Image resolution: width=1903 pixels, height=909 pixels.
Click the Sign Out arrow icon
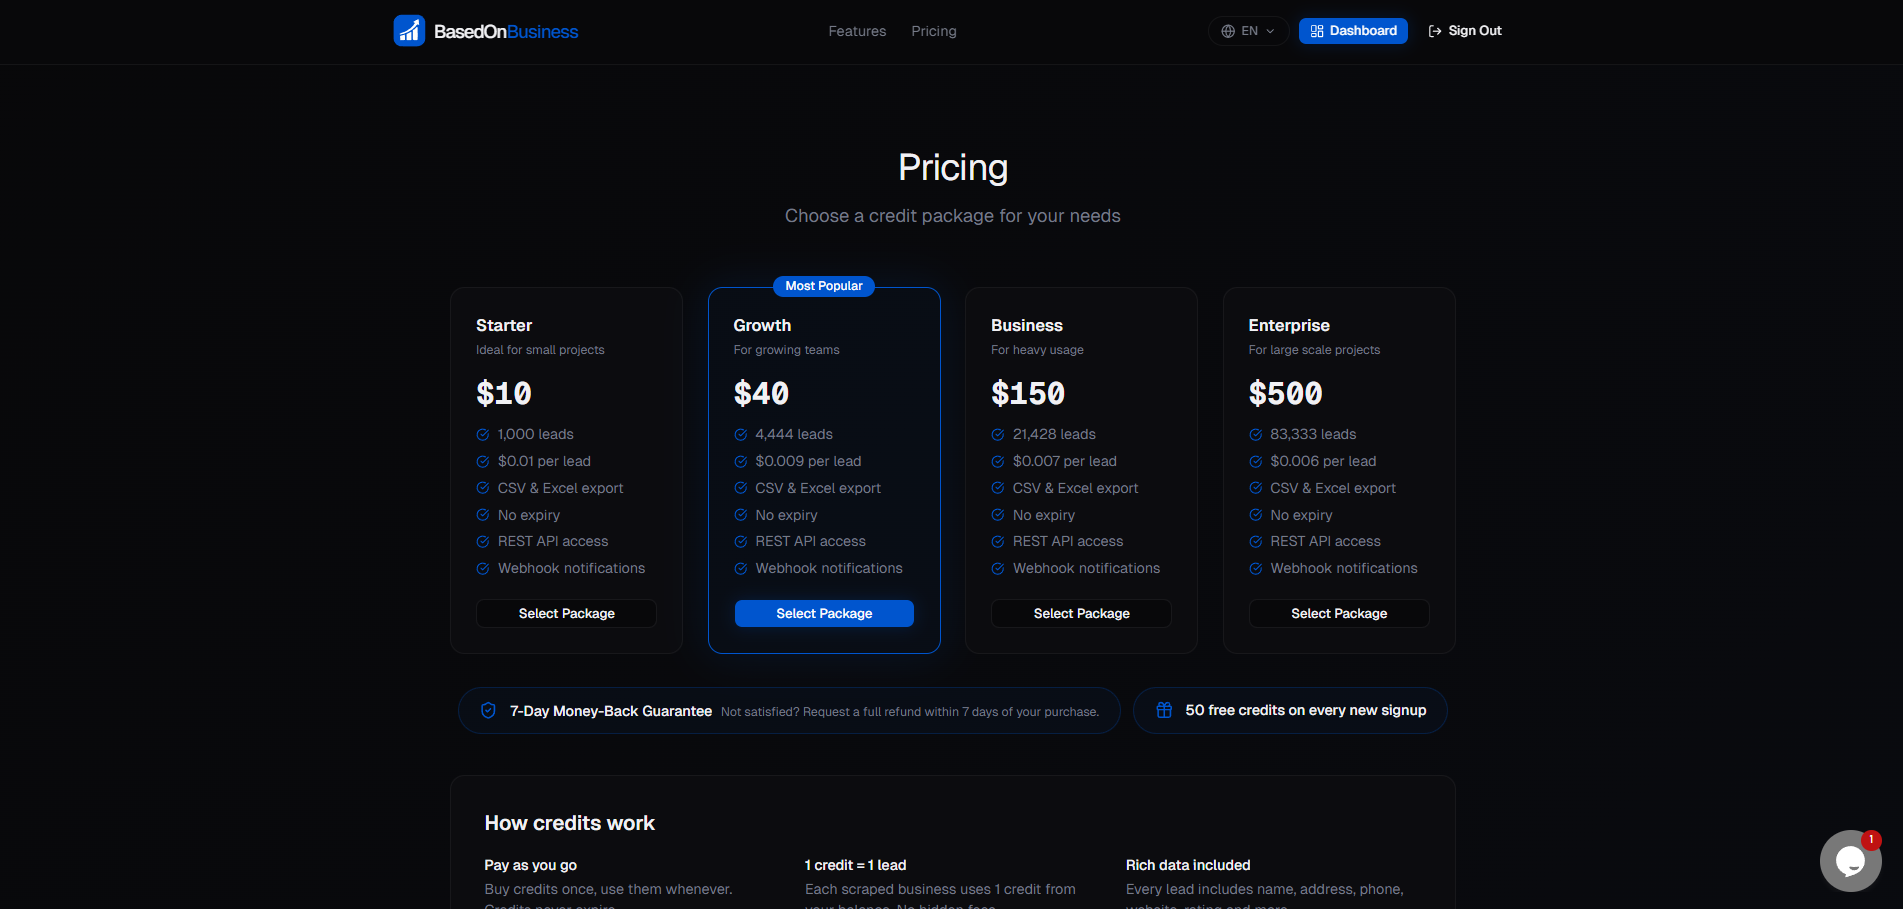(x=1433, y=31)
